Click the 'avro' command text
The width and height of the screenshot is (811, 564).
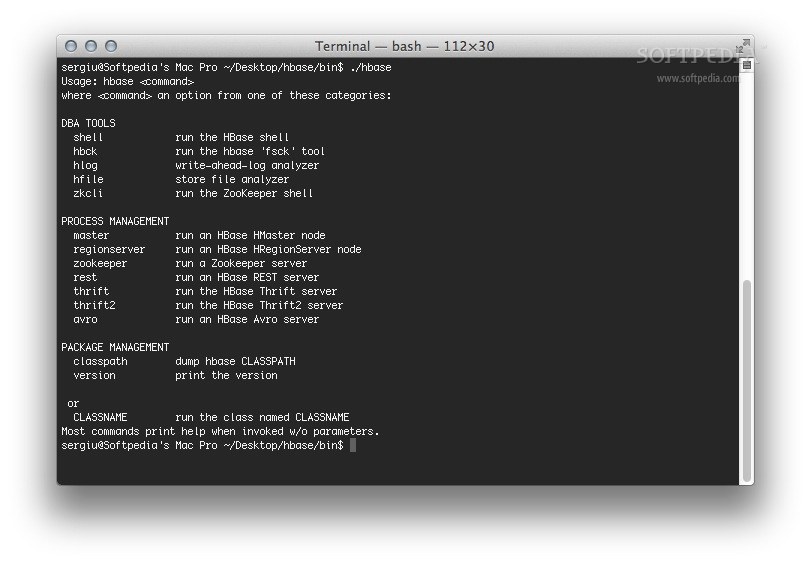[x=85, y=319]
